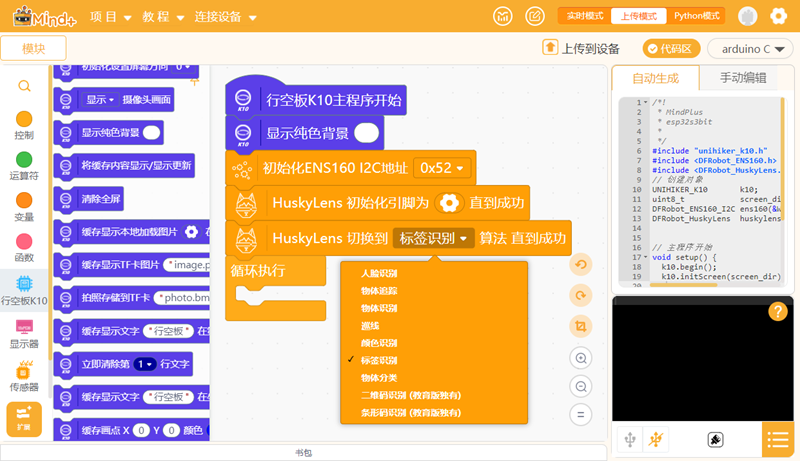This screenshot has width=800, height=461.
Task: Select the 变量 category
Action: 24,207
